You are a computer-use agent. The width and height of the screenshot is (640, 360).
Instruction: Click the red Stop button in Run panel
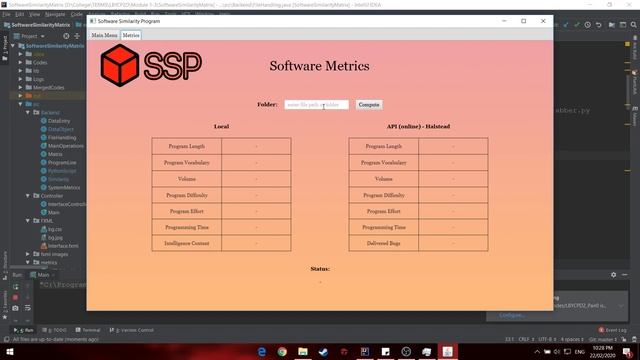(x=15, y=298)
